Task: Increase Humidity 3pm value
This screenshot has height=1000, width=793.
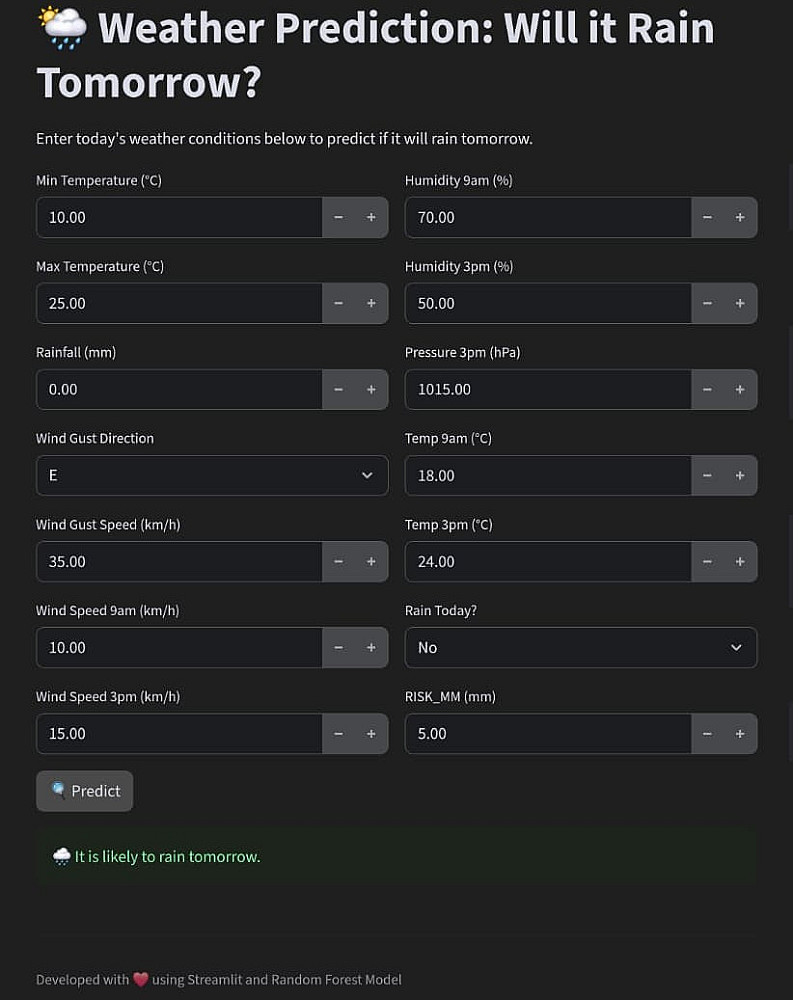Action: click(x=740, y=303)
